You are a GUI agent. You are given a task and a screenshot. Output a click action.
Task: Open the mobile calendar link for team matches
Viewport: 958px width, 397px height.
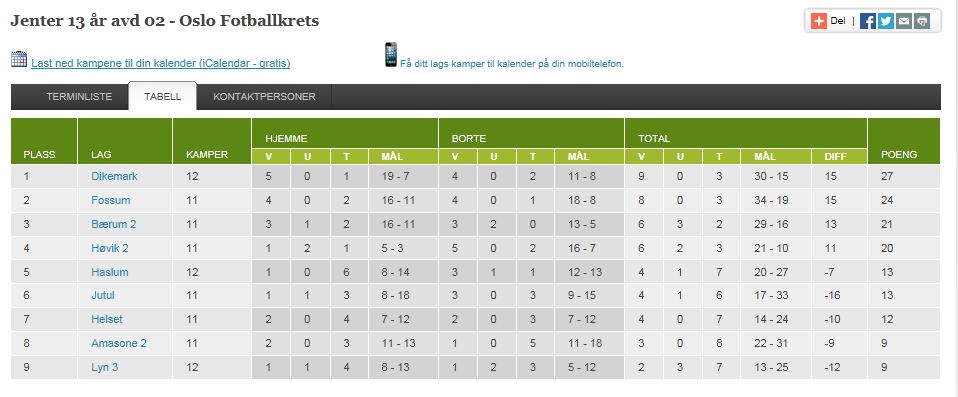tap(512, 64)
